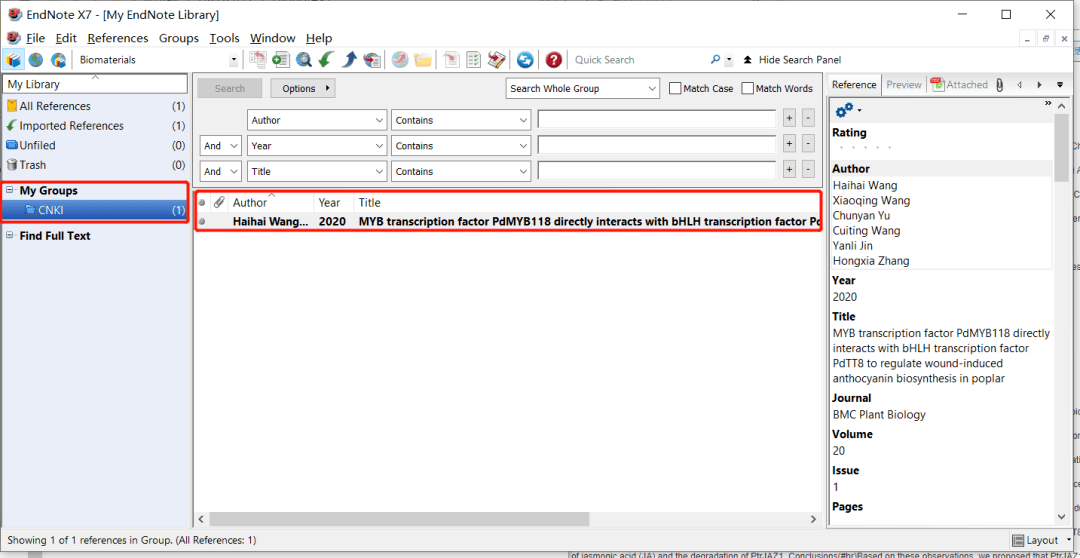Viewport: 1080px width, 558px height.
Task: Click the blue Sync Library icon
Action: (526, 60)
